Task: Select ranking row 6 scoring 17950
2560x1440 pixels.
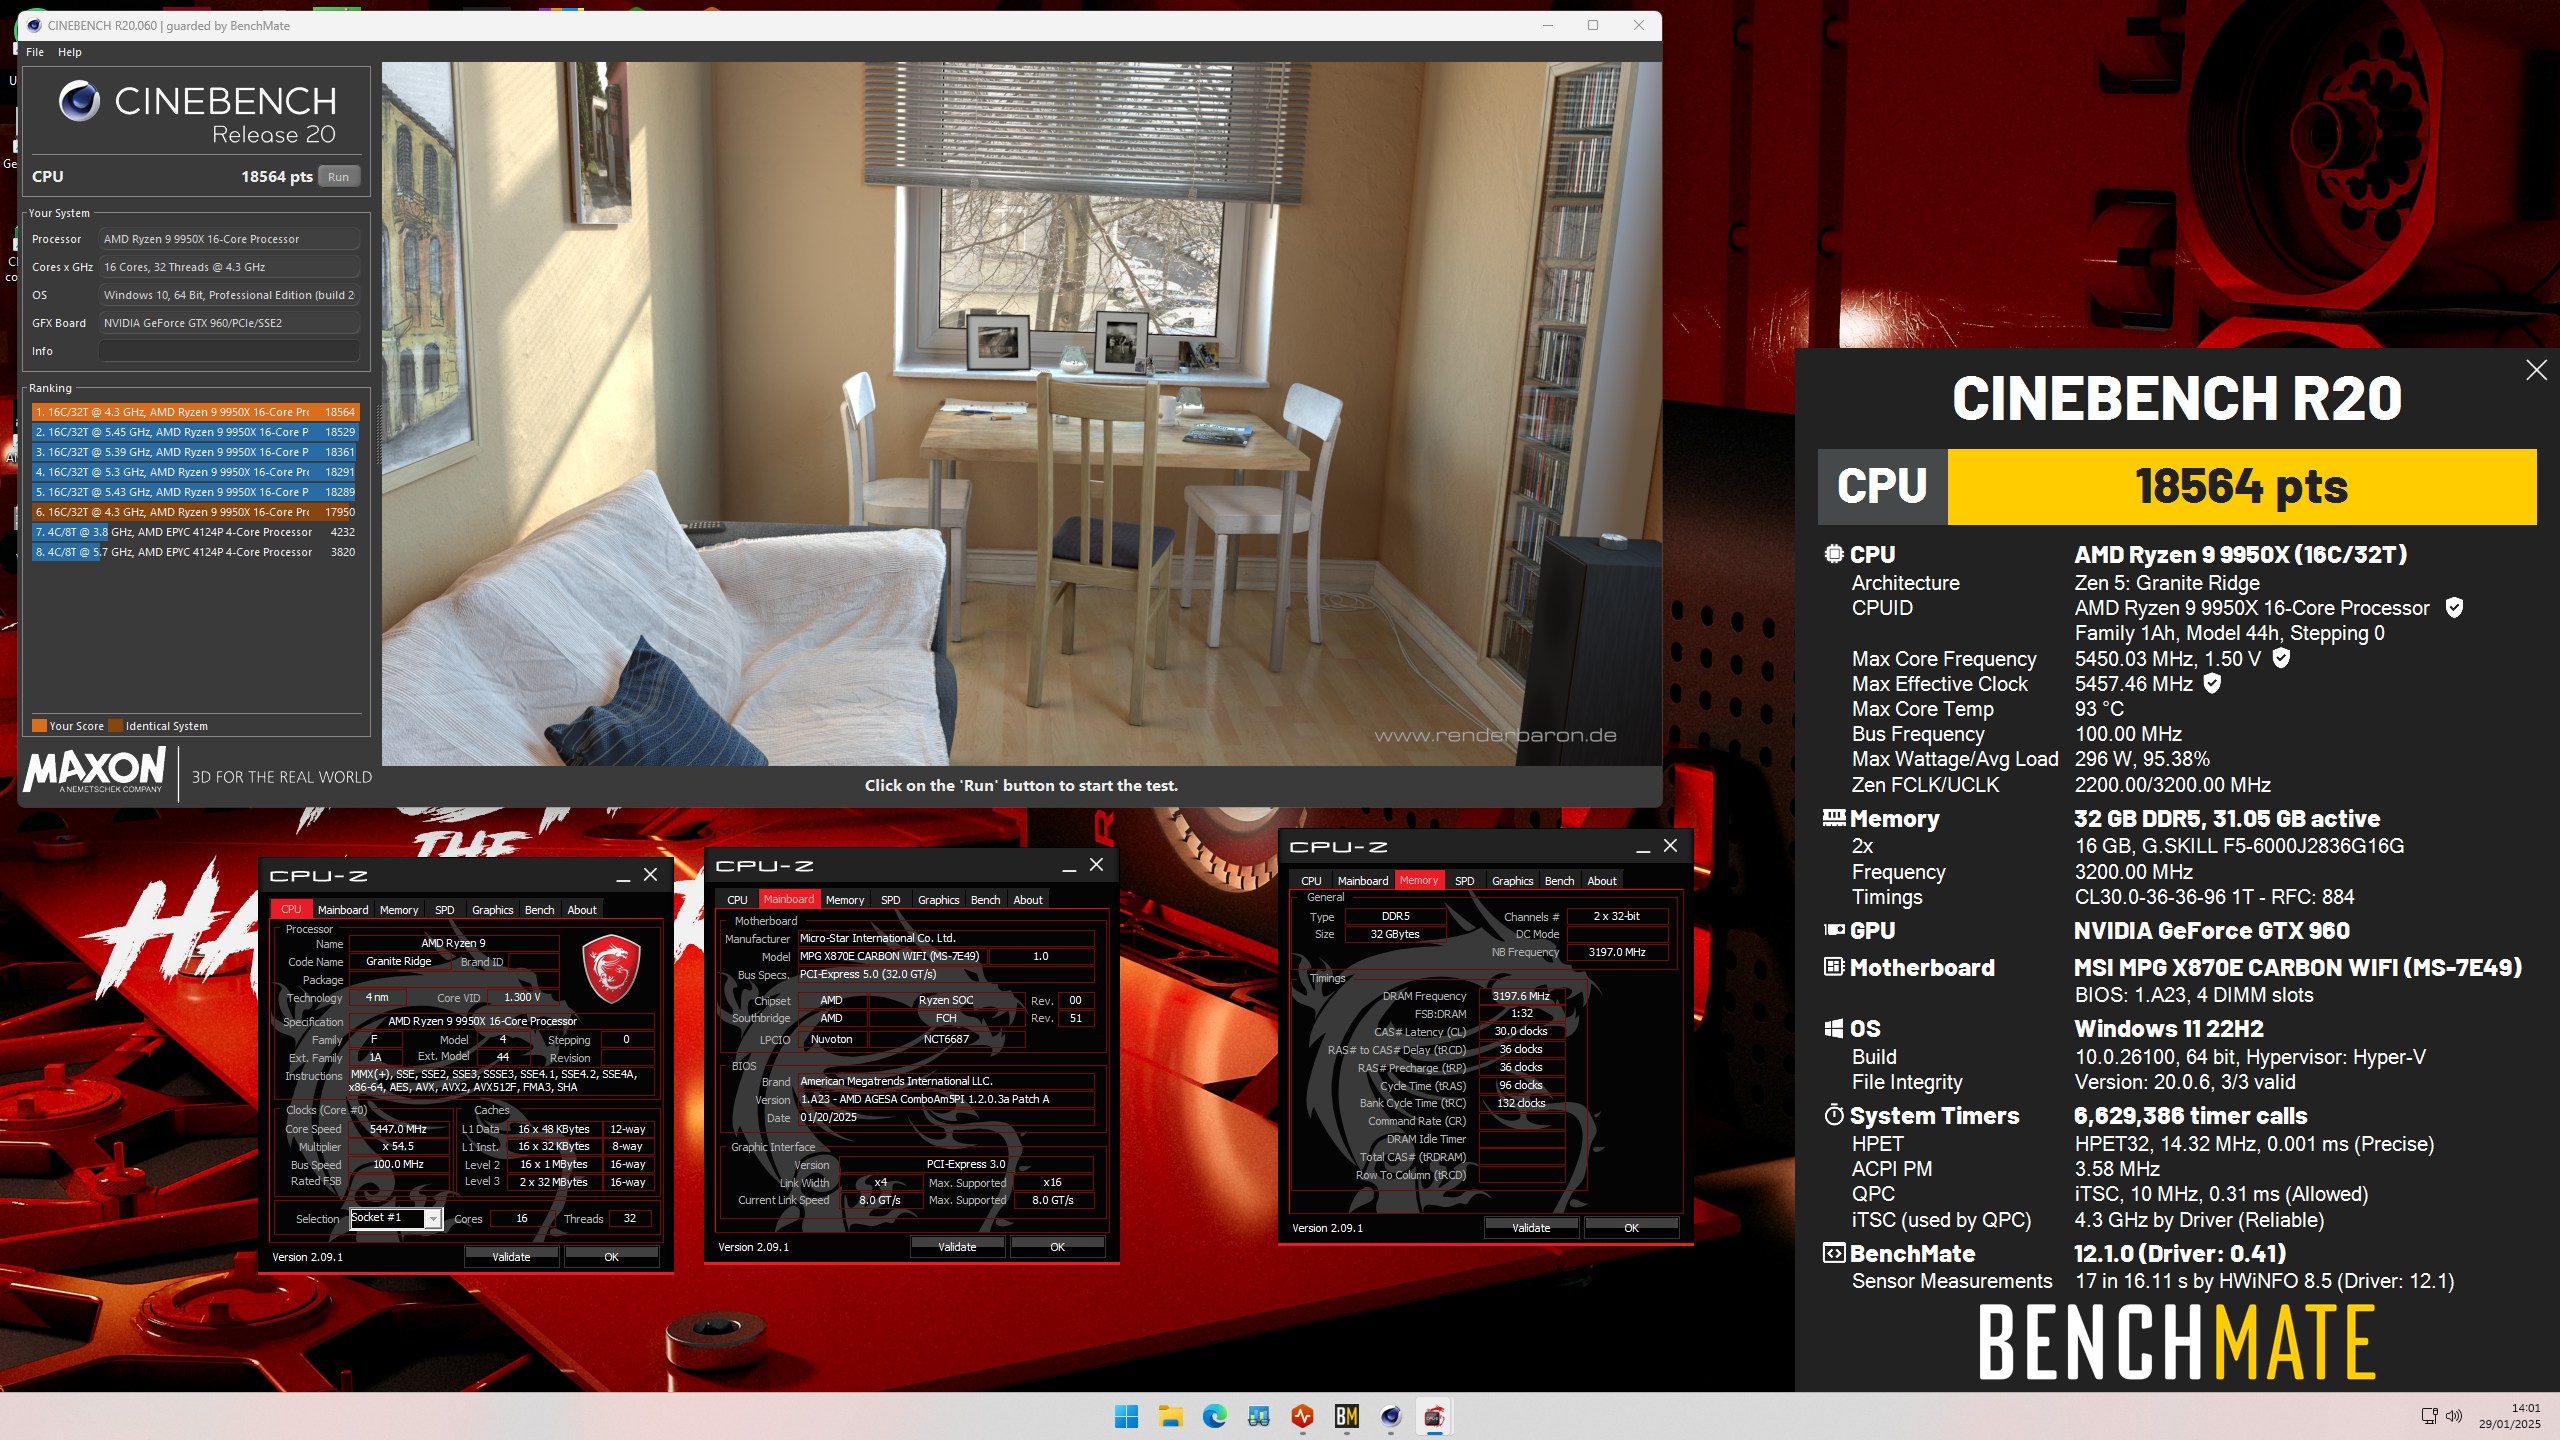Action: click(x=195, y=512)
